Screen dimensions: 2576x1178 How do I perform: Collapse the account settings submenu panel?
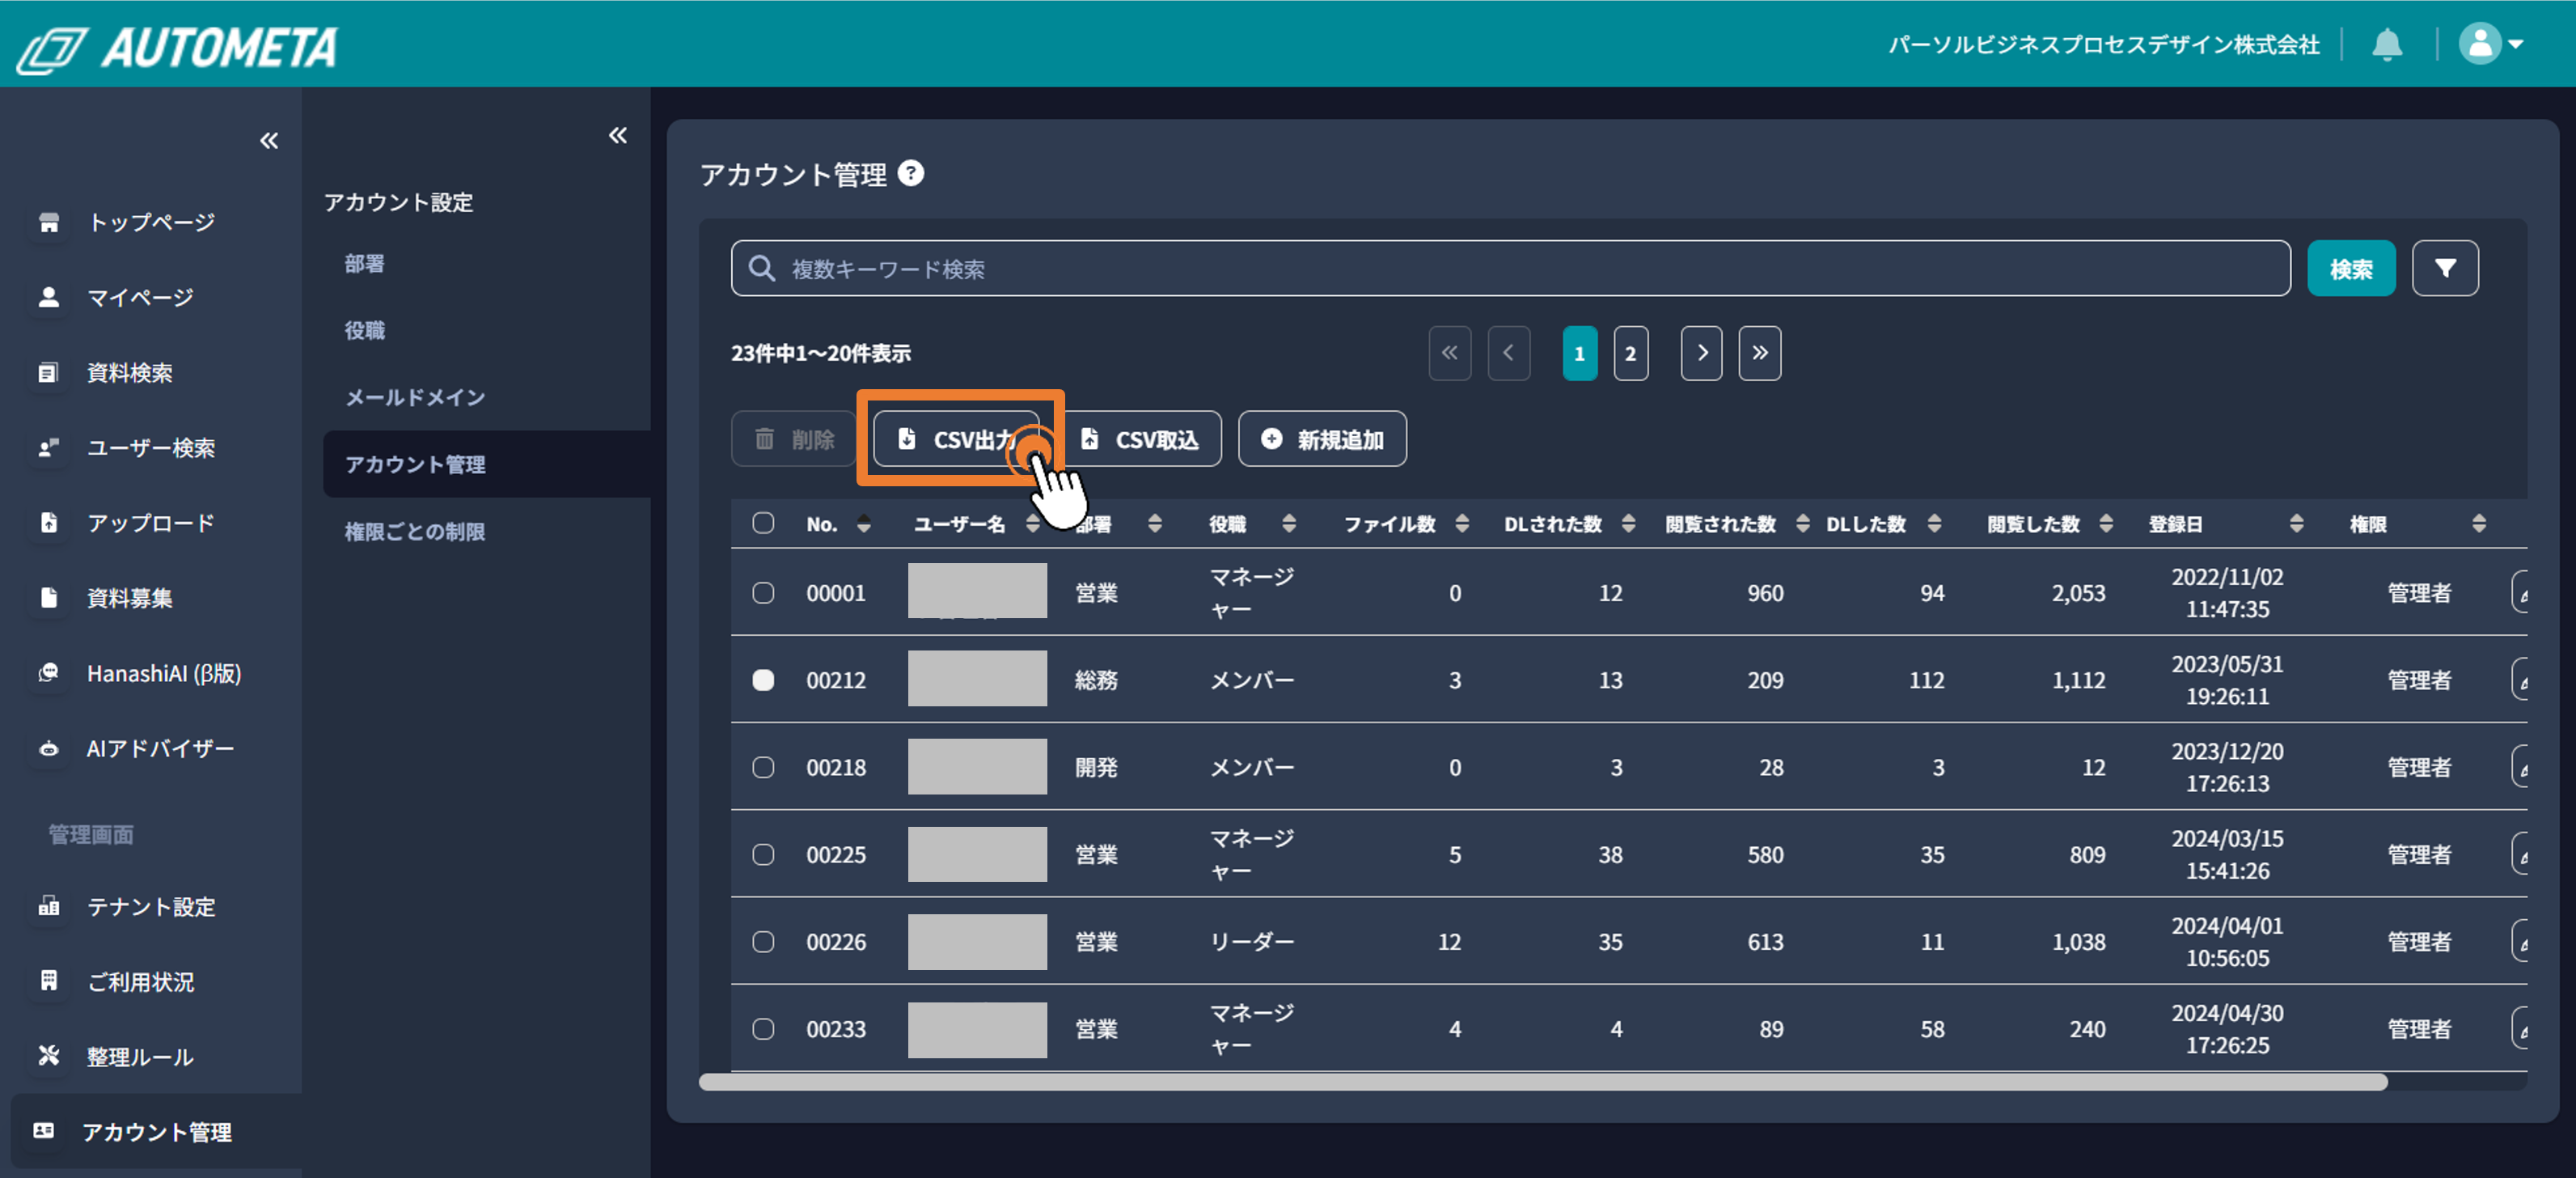point(618,135)
